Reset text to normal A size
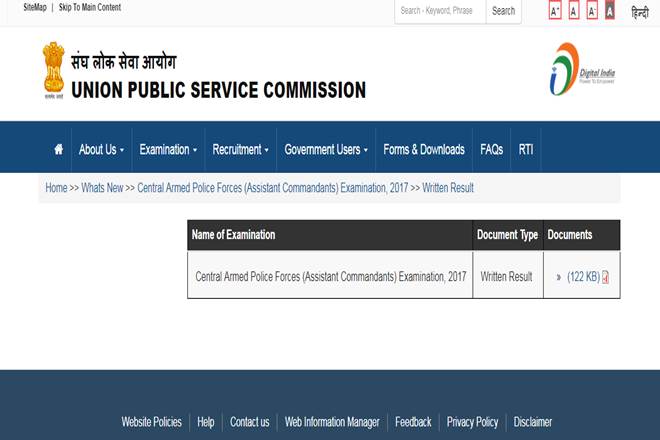 (x=574, y=11)
